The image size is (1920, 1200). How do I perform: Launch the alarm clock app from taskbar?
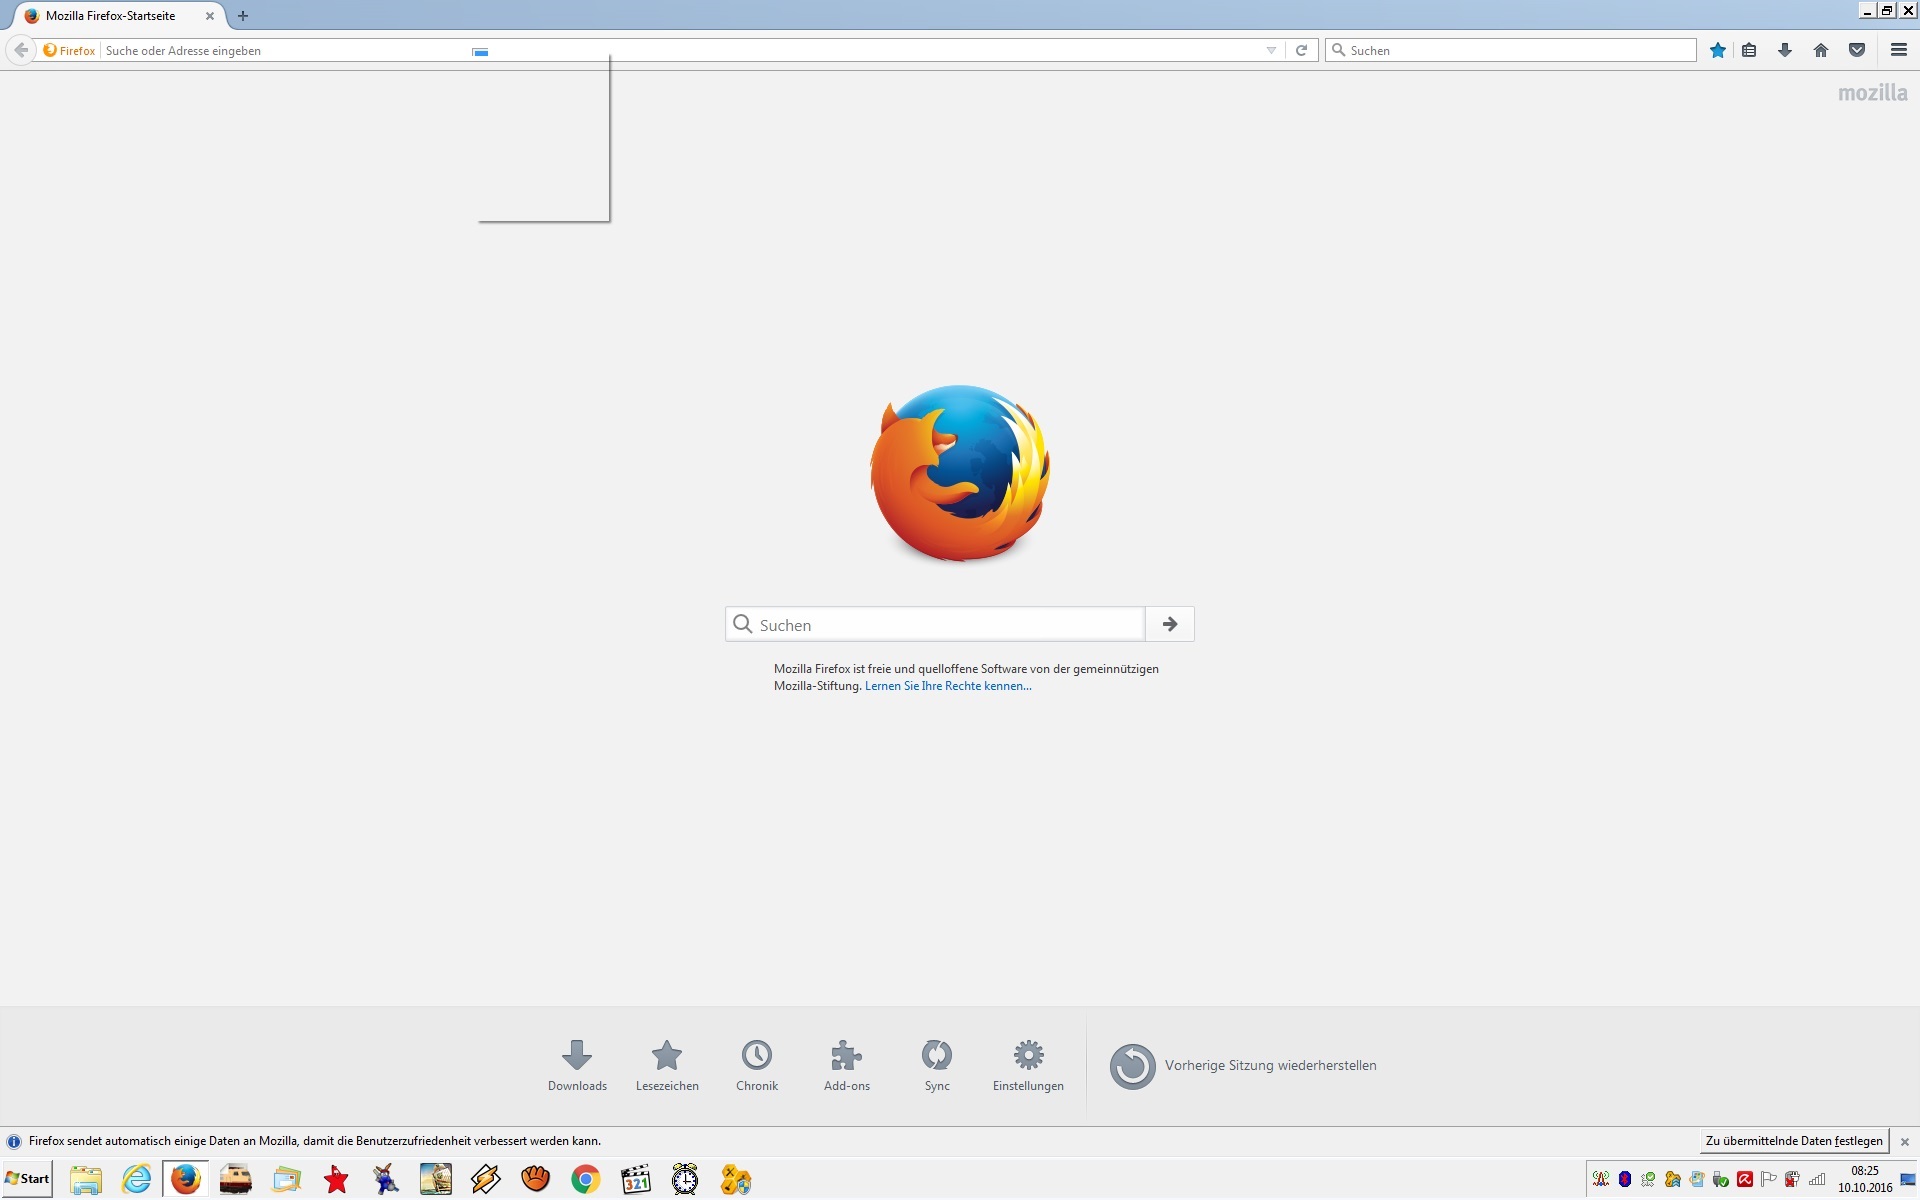685,1180
